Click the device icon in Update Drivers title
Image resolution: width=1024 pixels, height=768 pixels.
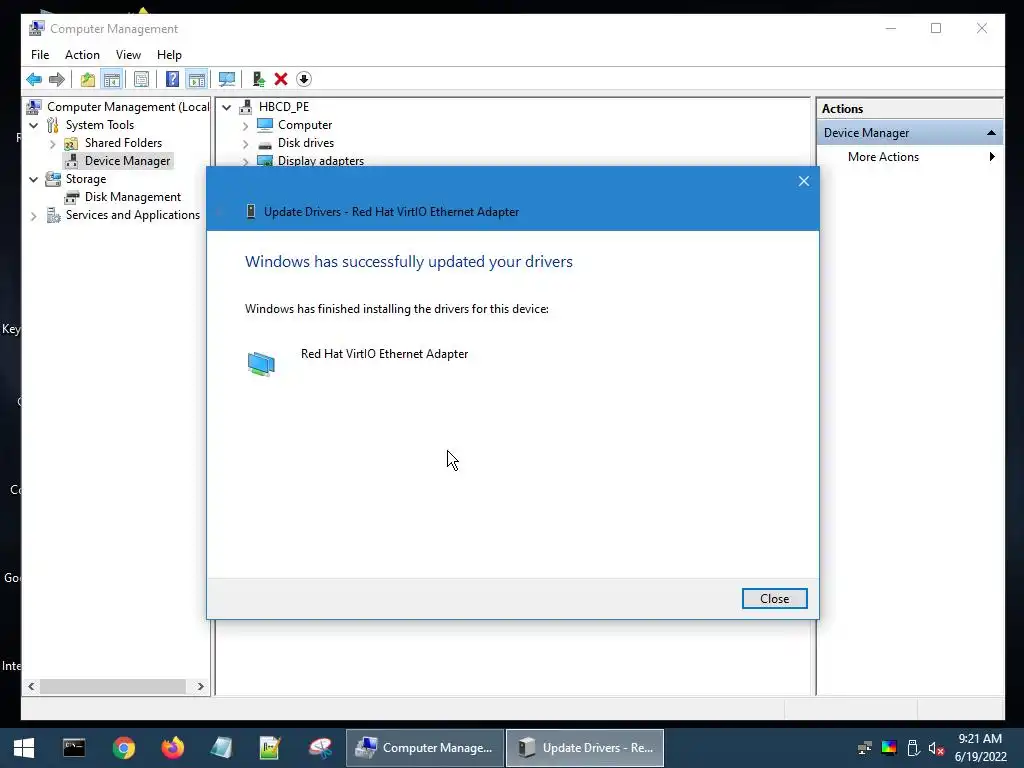point(251,212)
